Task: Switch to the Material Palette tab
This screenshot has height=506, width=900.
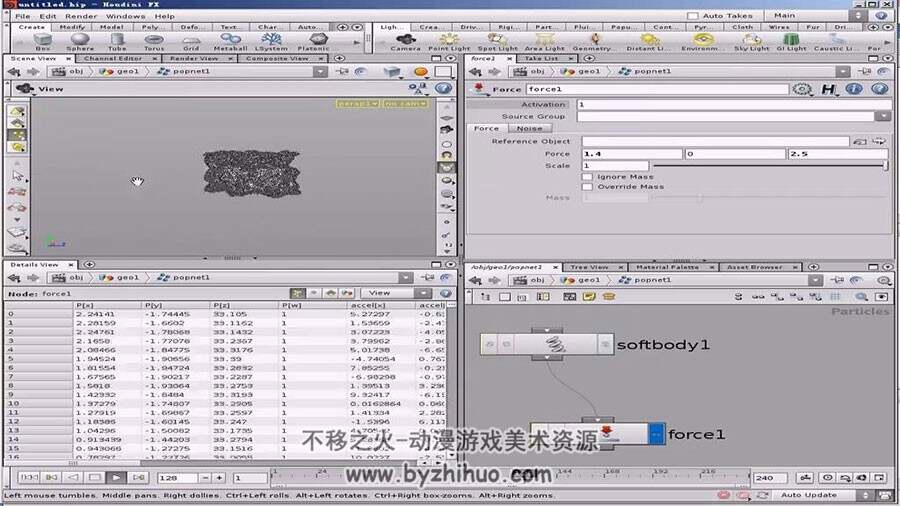Action: tap(668, 267)
